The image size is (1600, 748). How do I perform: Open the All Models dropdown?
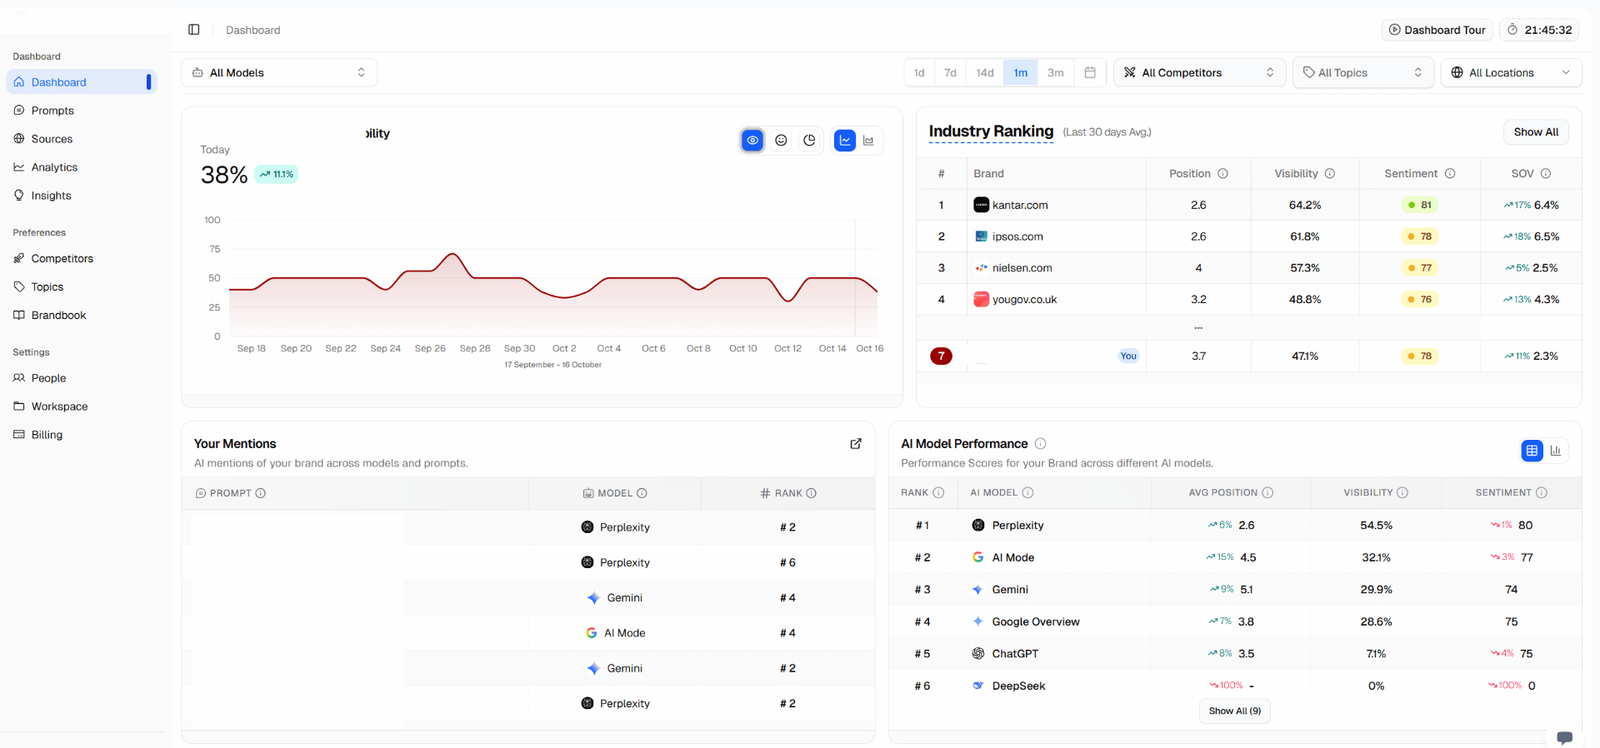(279, 73)
